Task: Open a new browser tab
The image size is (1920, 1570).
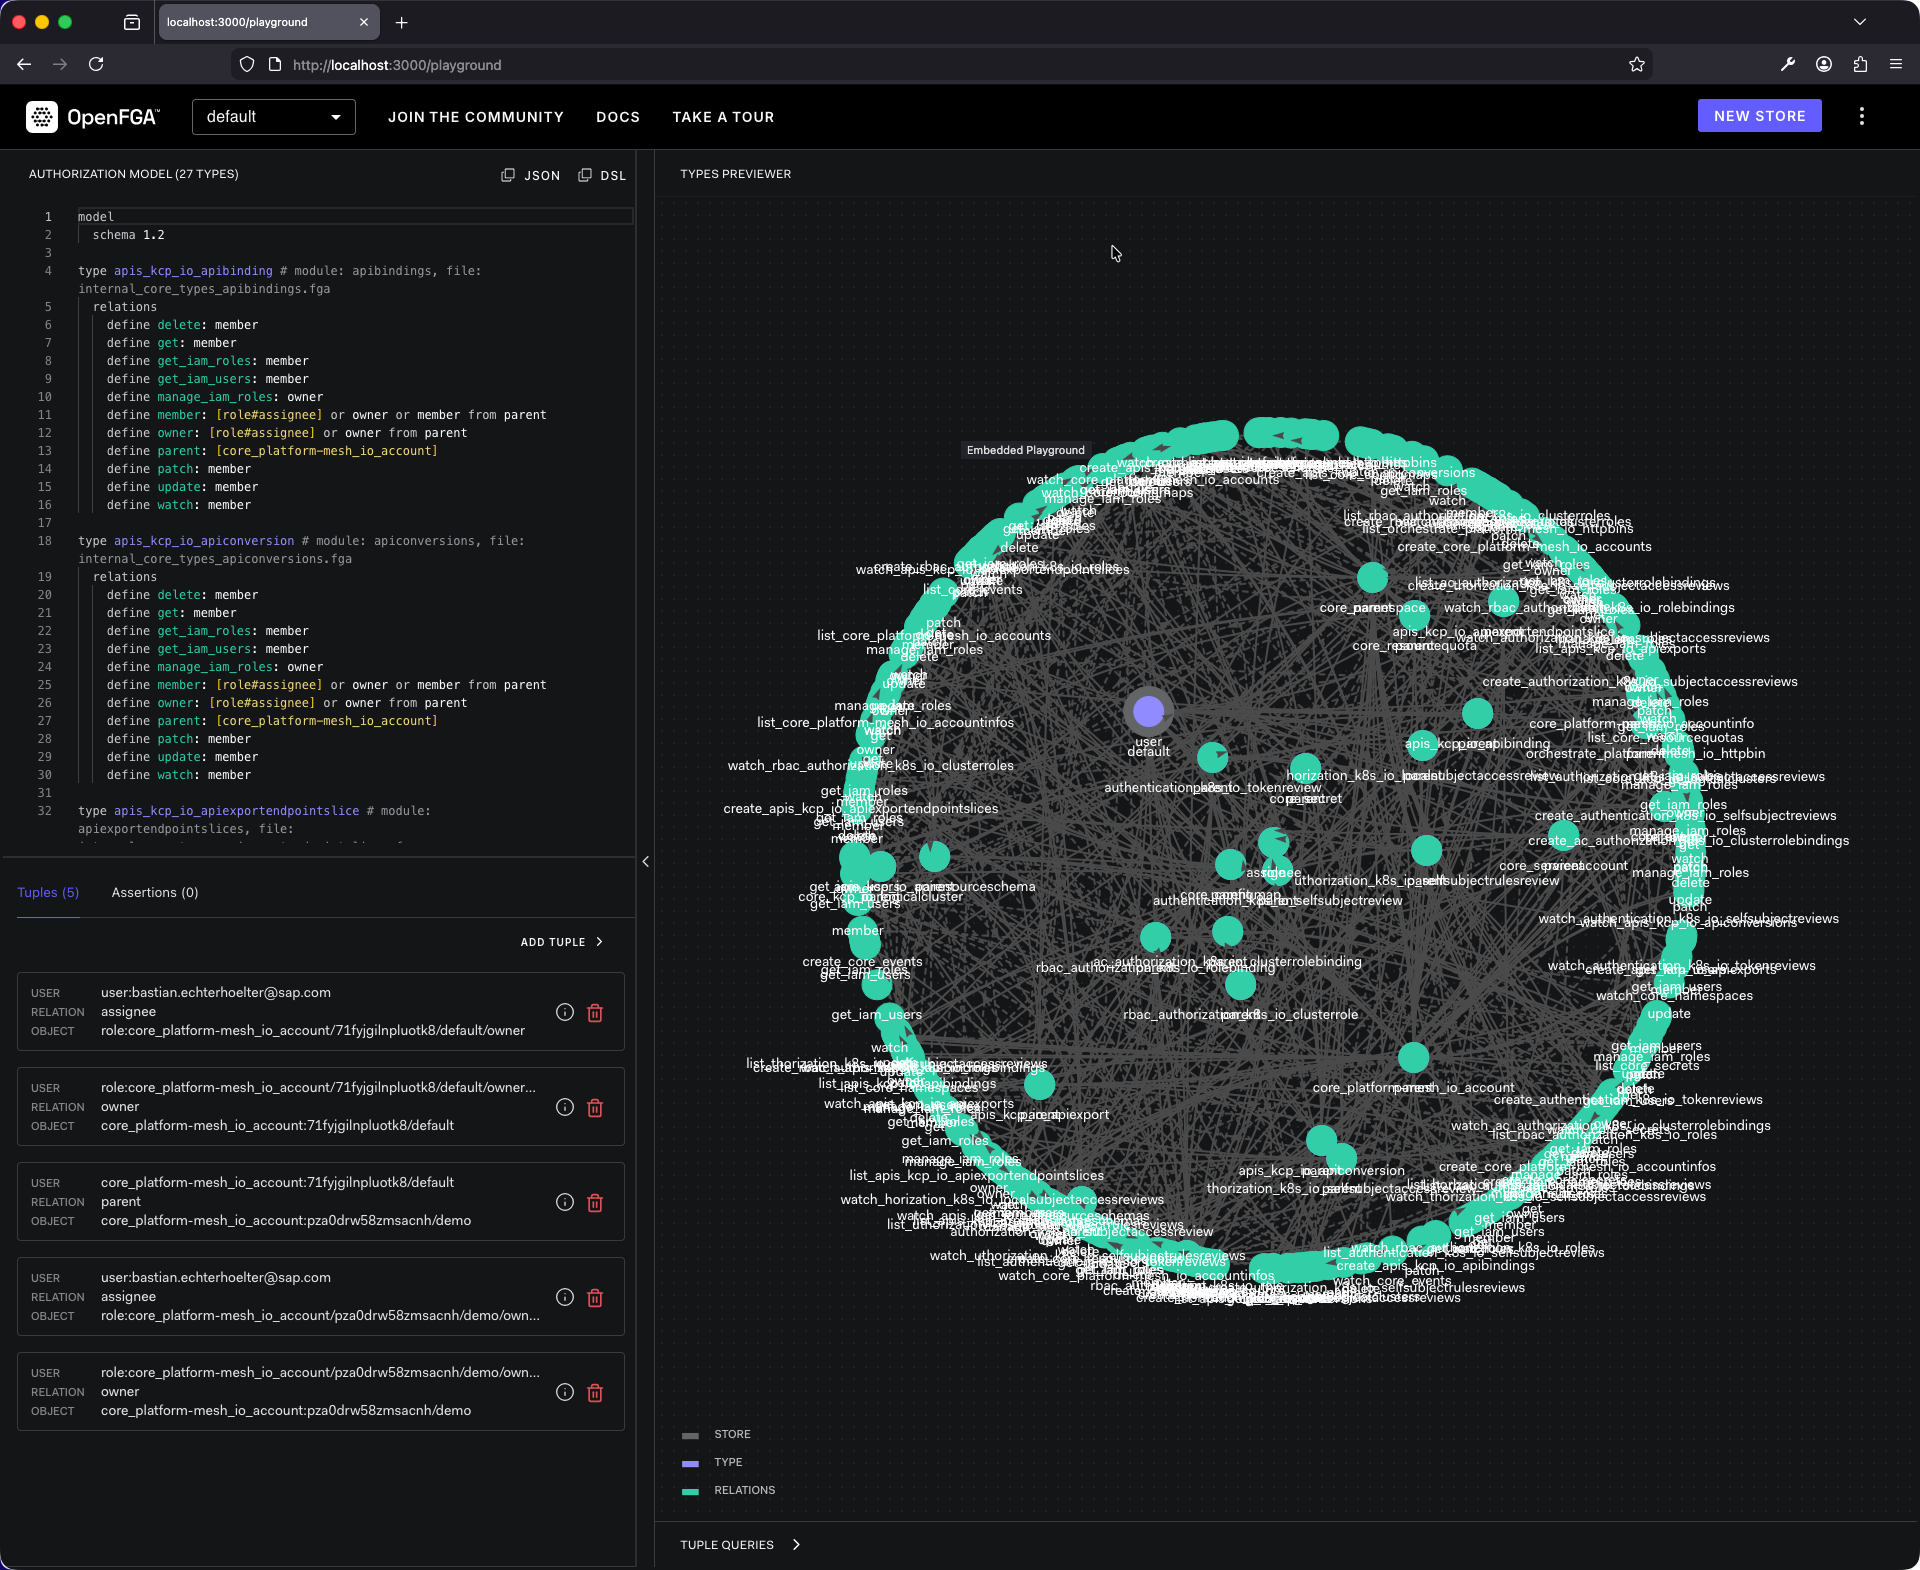Action: point(401,22)
